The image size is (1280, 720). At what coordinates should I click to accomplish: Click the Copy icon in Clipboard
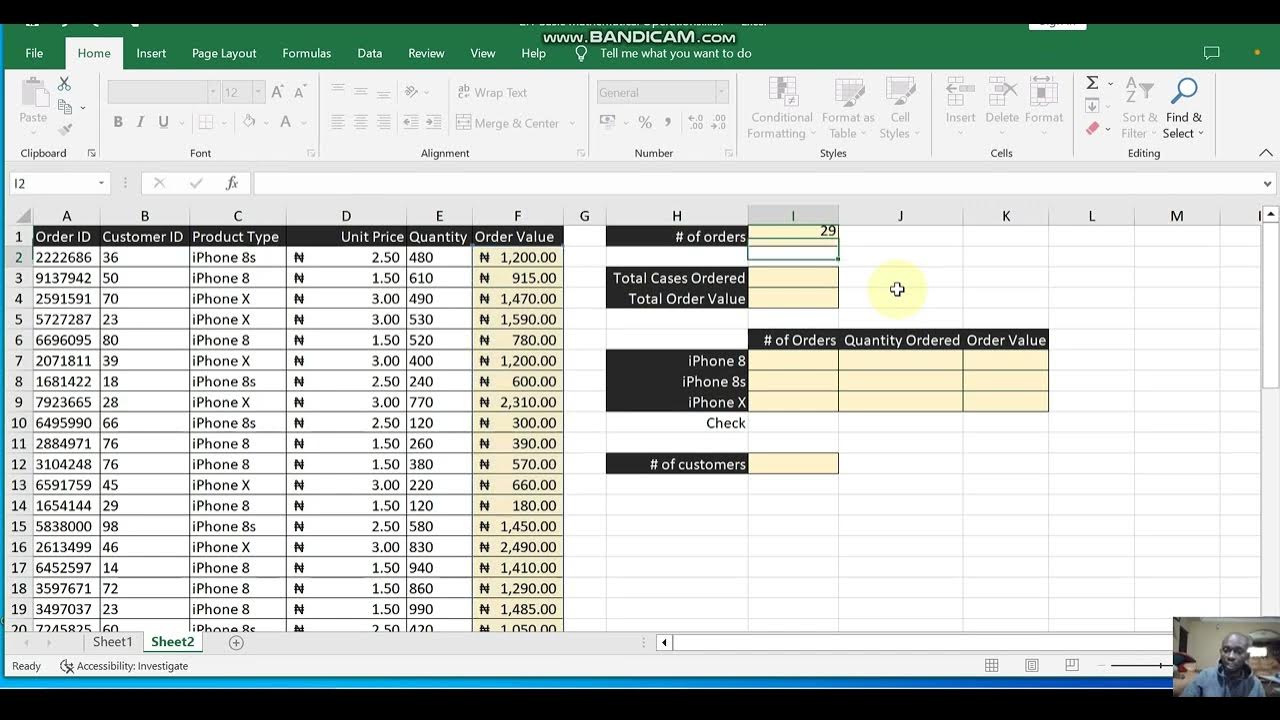(65, 107)
